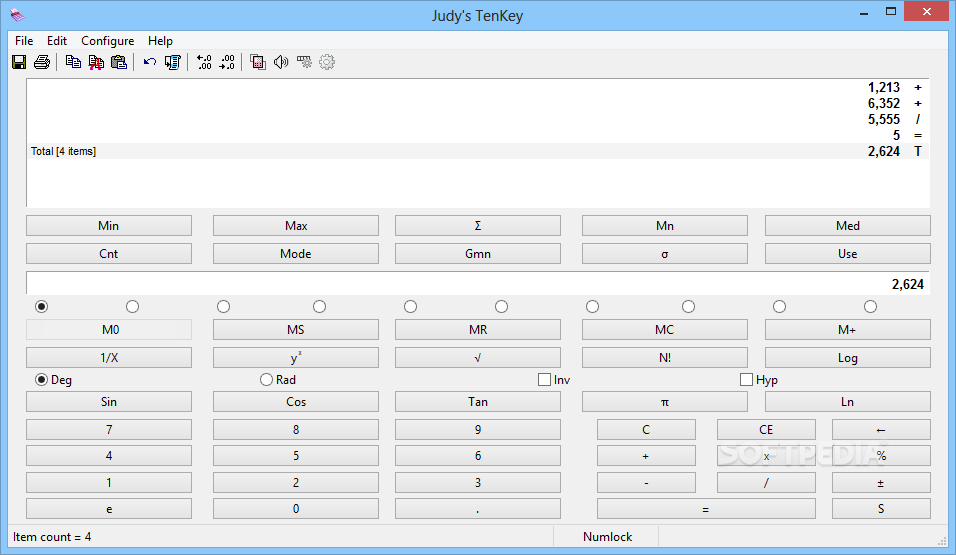Image resolution: width=956 pixels, height=555 pixels.
Task: Click the Gmn geometric mean button
Action: coord(478,254)
